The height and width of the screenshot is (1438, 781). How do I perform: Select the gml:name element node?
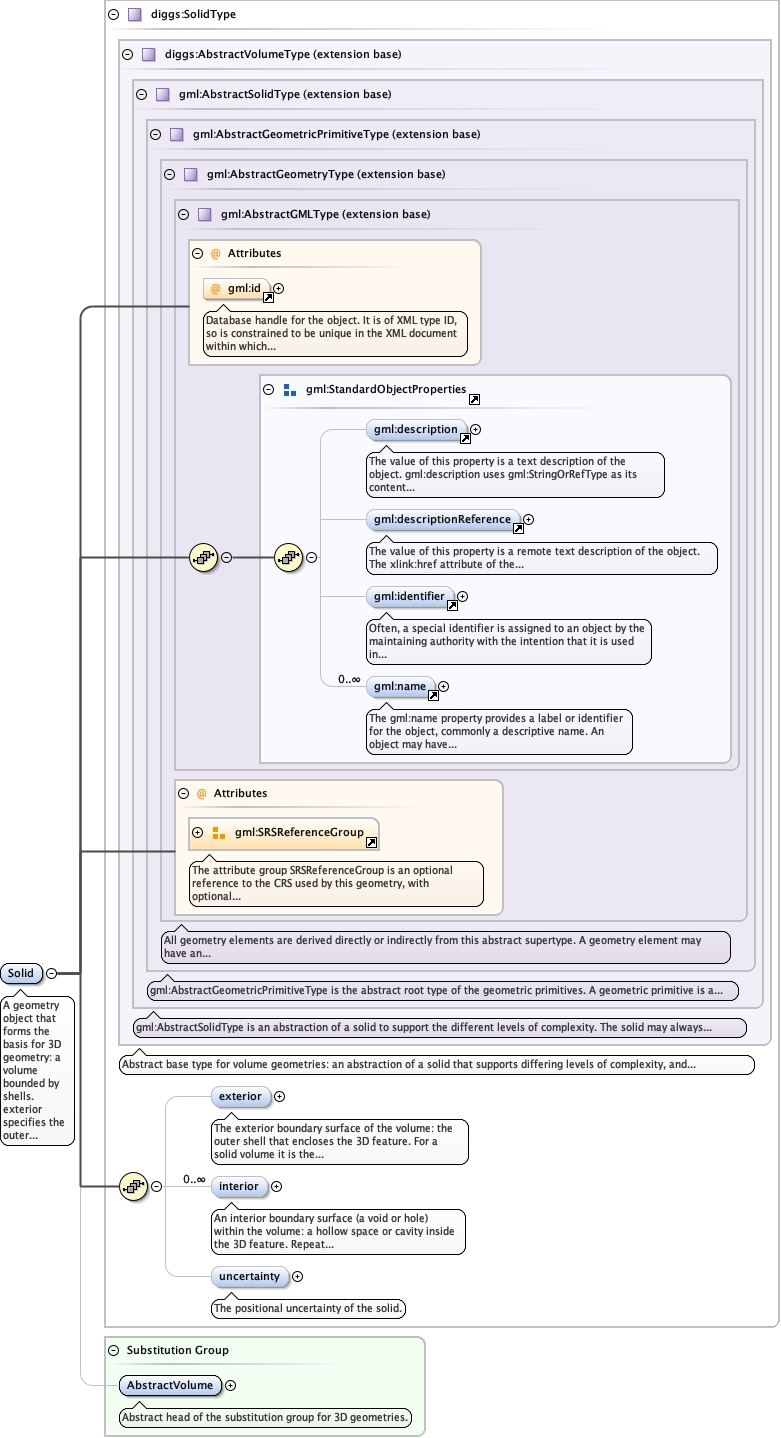pyautogui.click(x=400, y=687)
